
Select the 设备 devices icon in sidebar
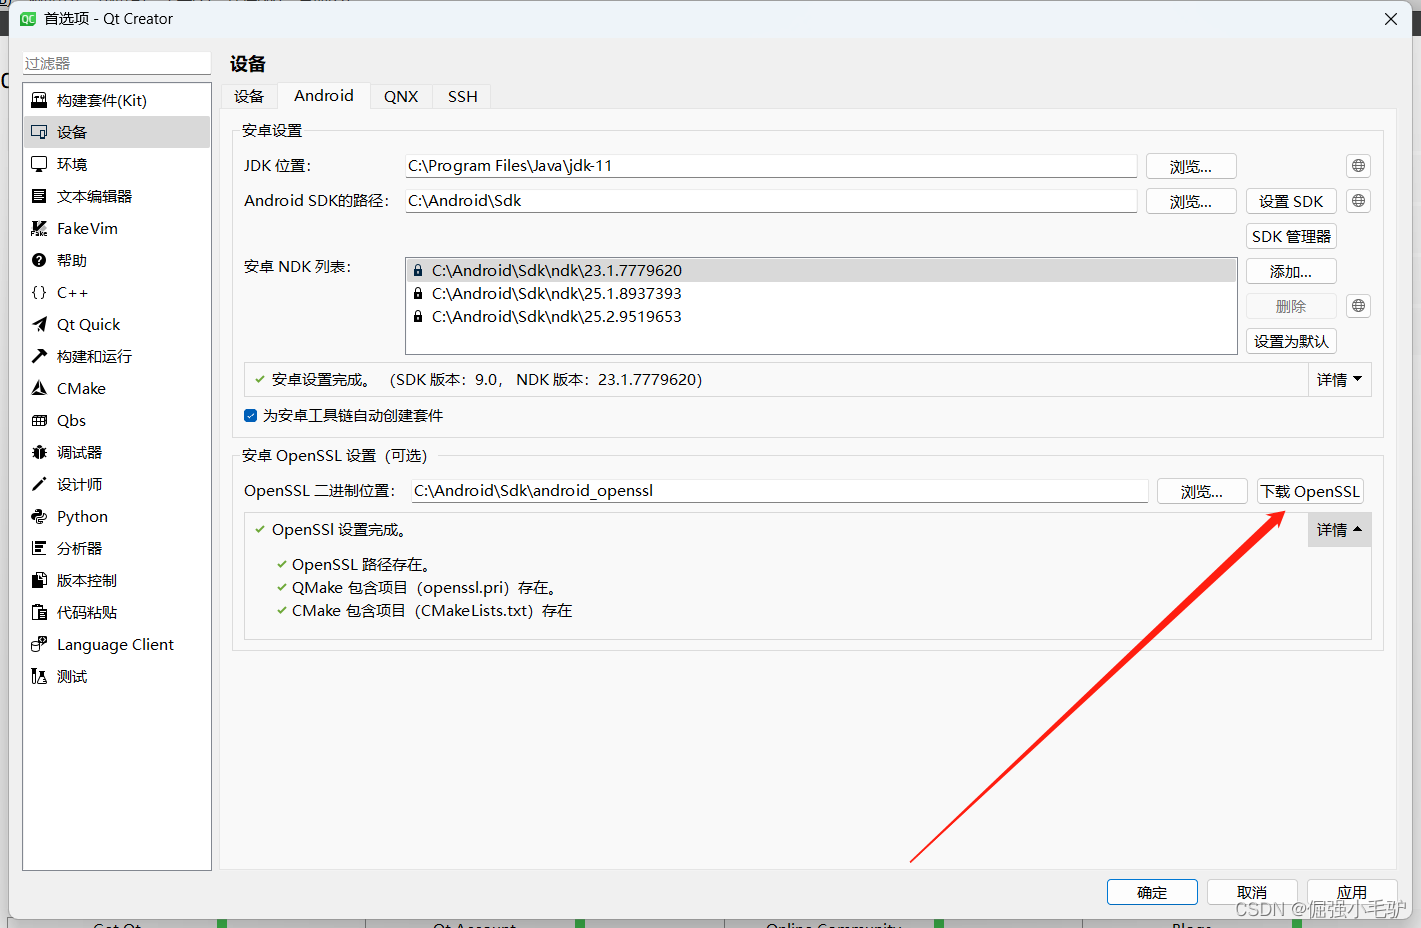point(39,132)
